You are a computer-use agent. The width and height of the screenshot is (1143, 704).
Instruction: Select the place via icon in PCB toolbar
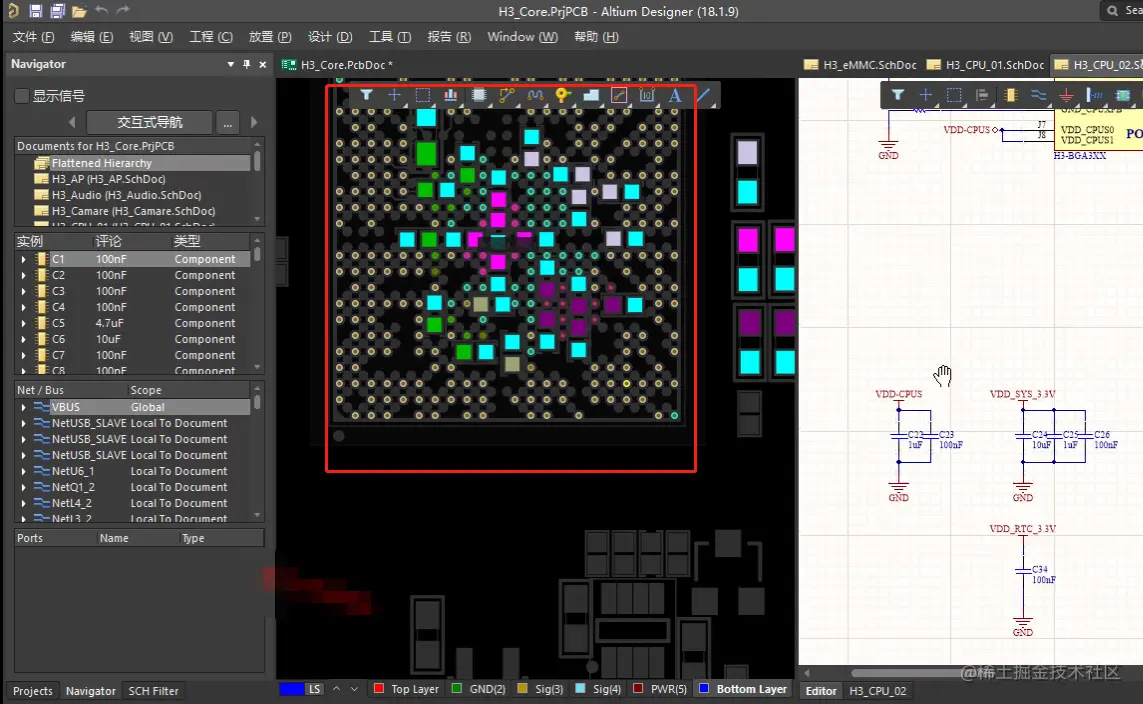pyautogui.click(x=563, y=96)
